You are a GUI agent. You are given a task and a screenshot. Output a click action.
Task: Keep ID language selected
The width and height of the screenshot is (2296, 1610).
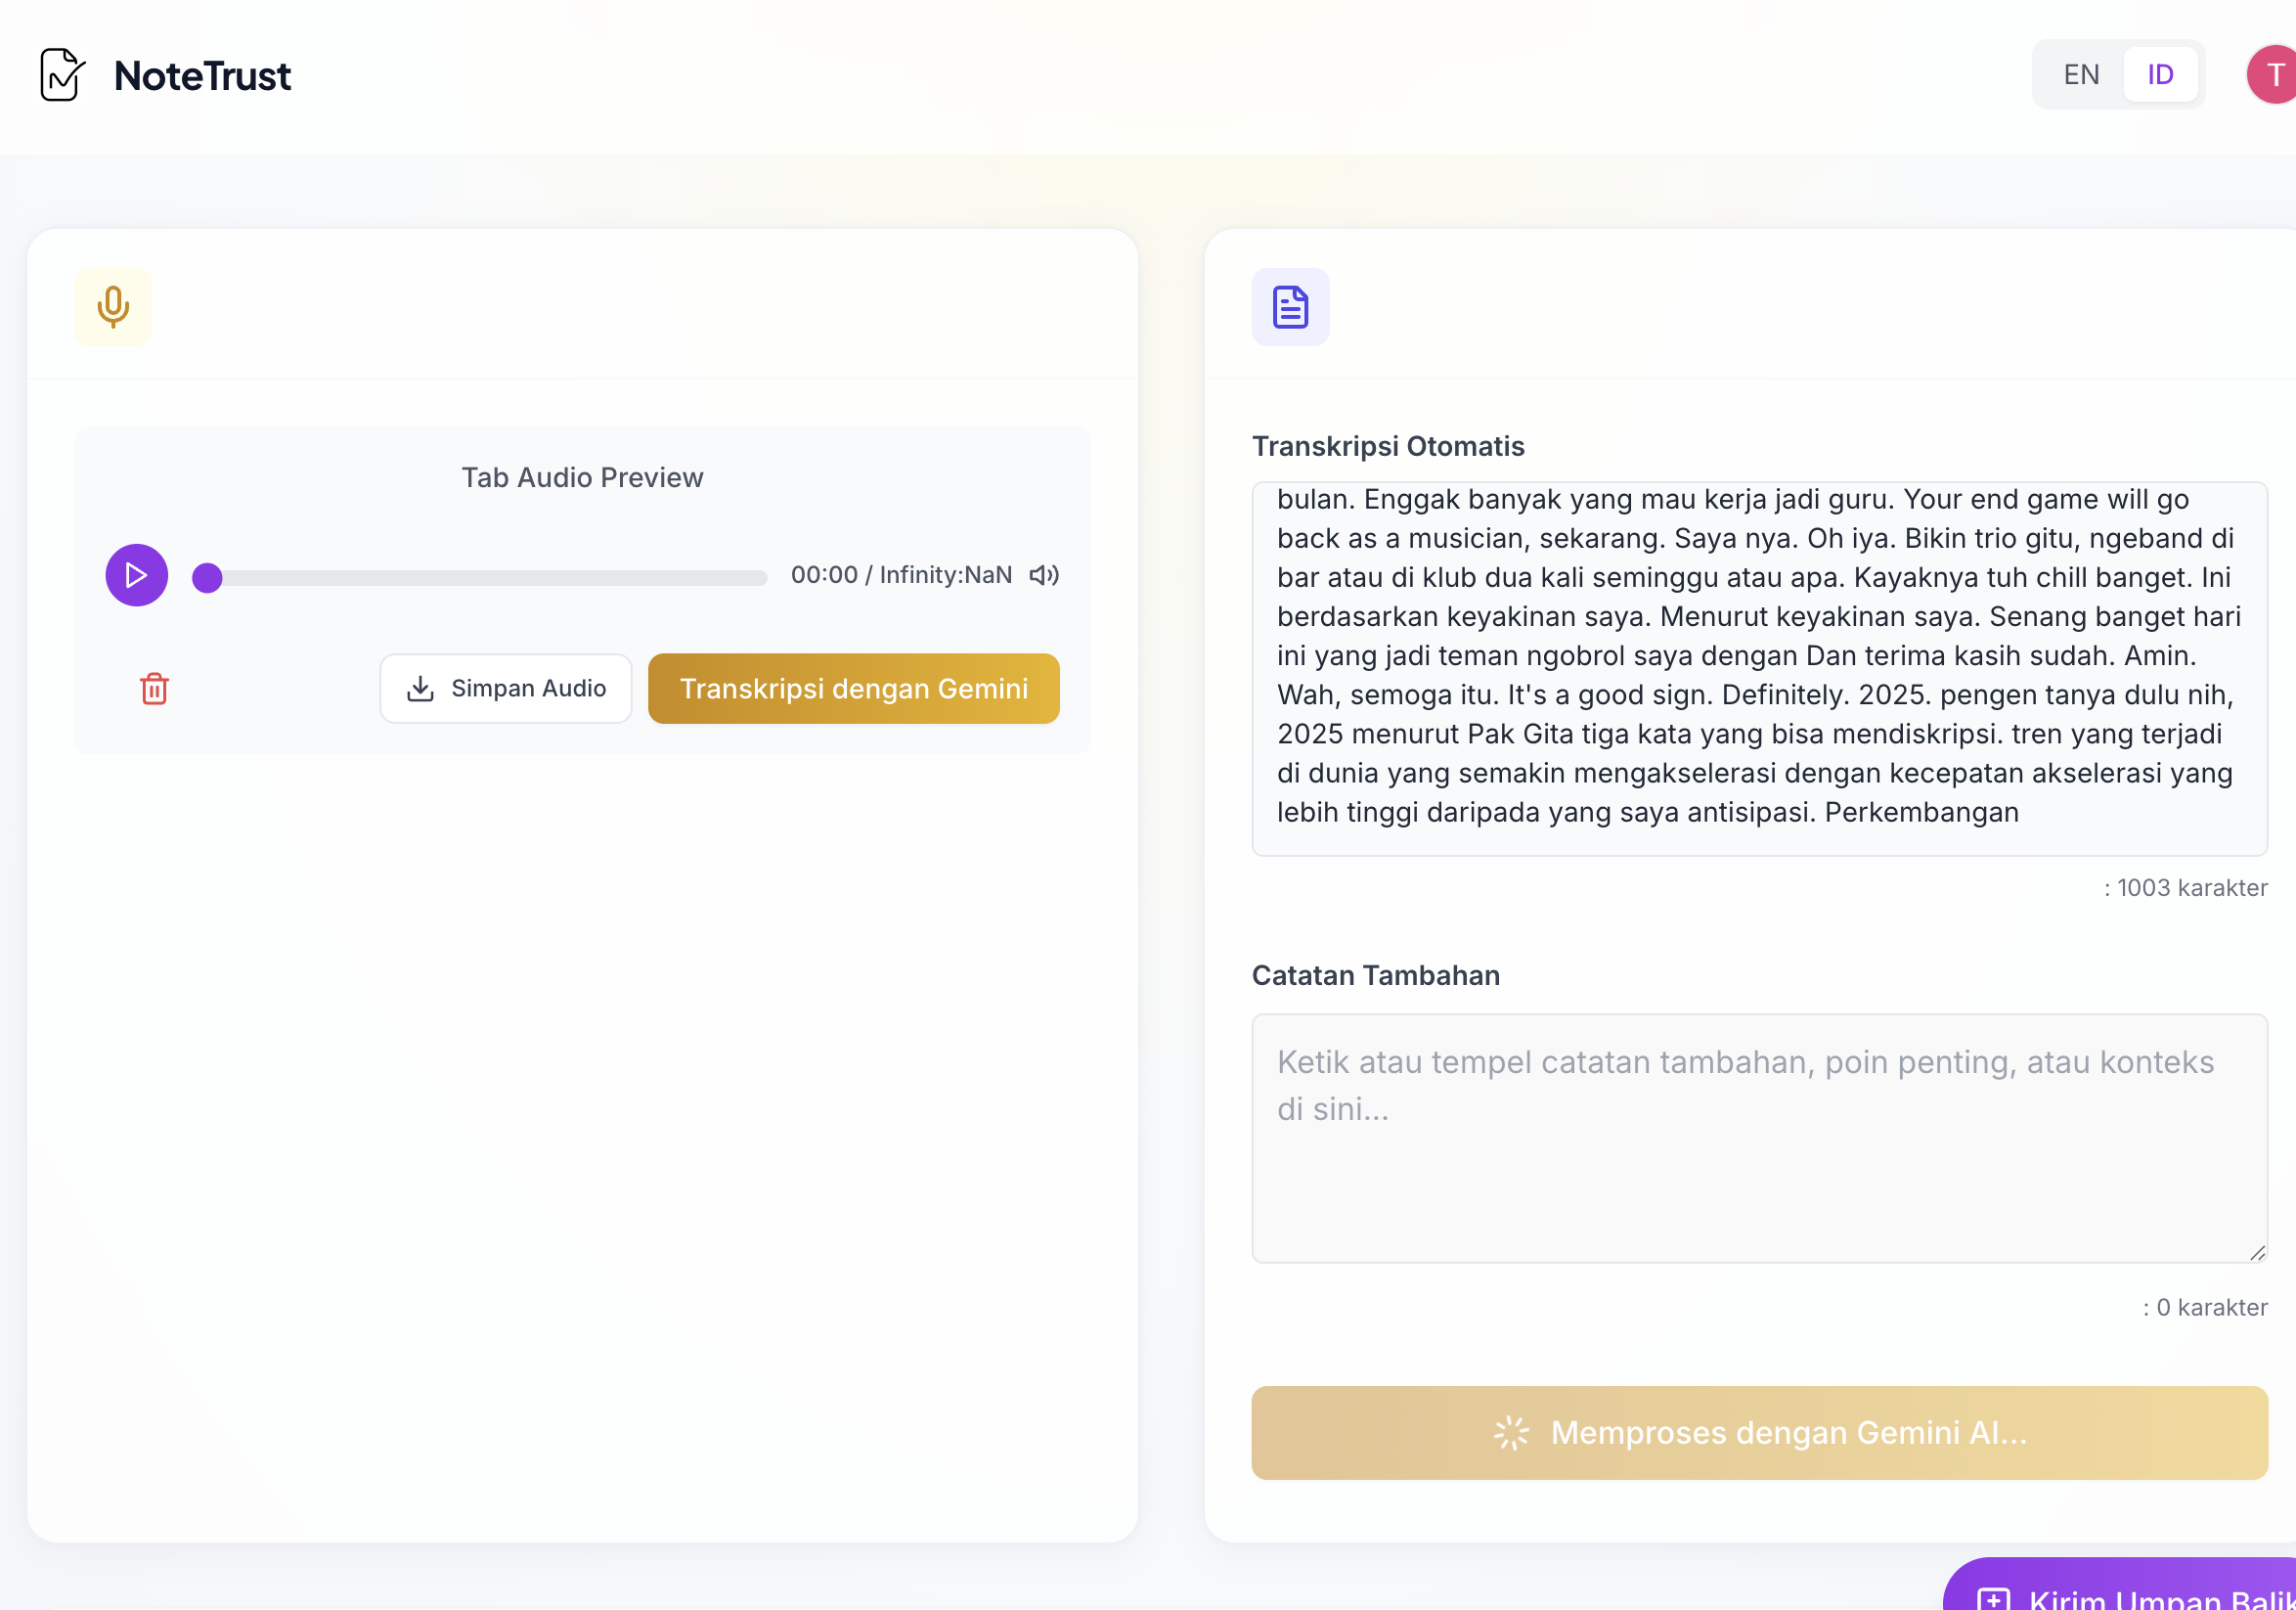[x=2160, y=74]
